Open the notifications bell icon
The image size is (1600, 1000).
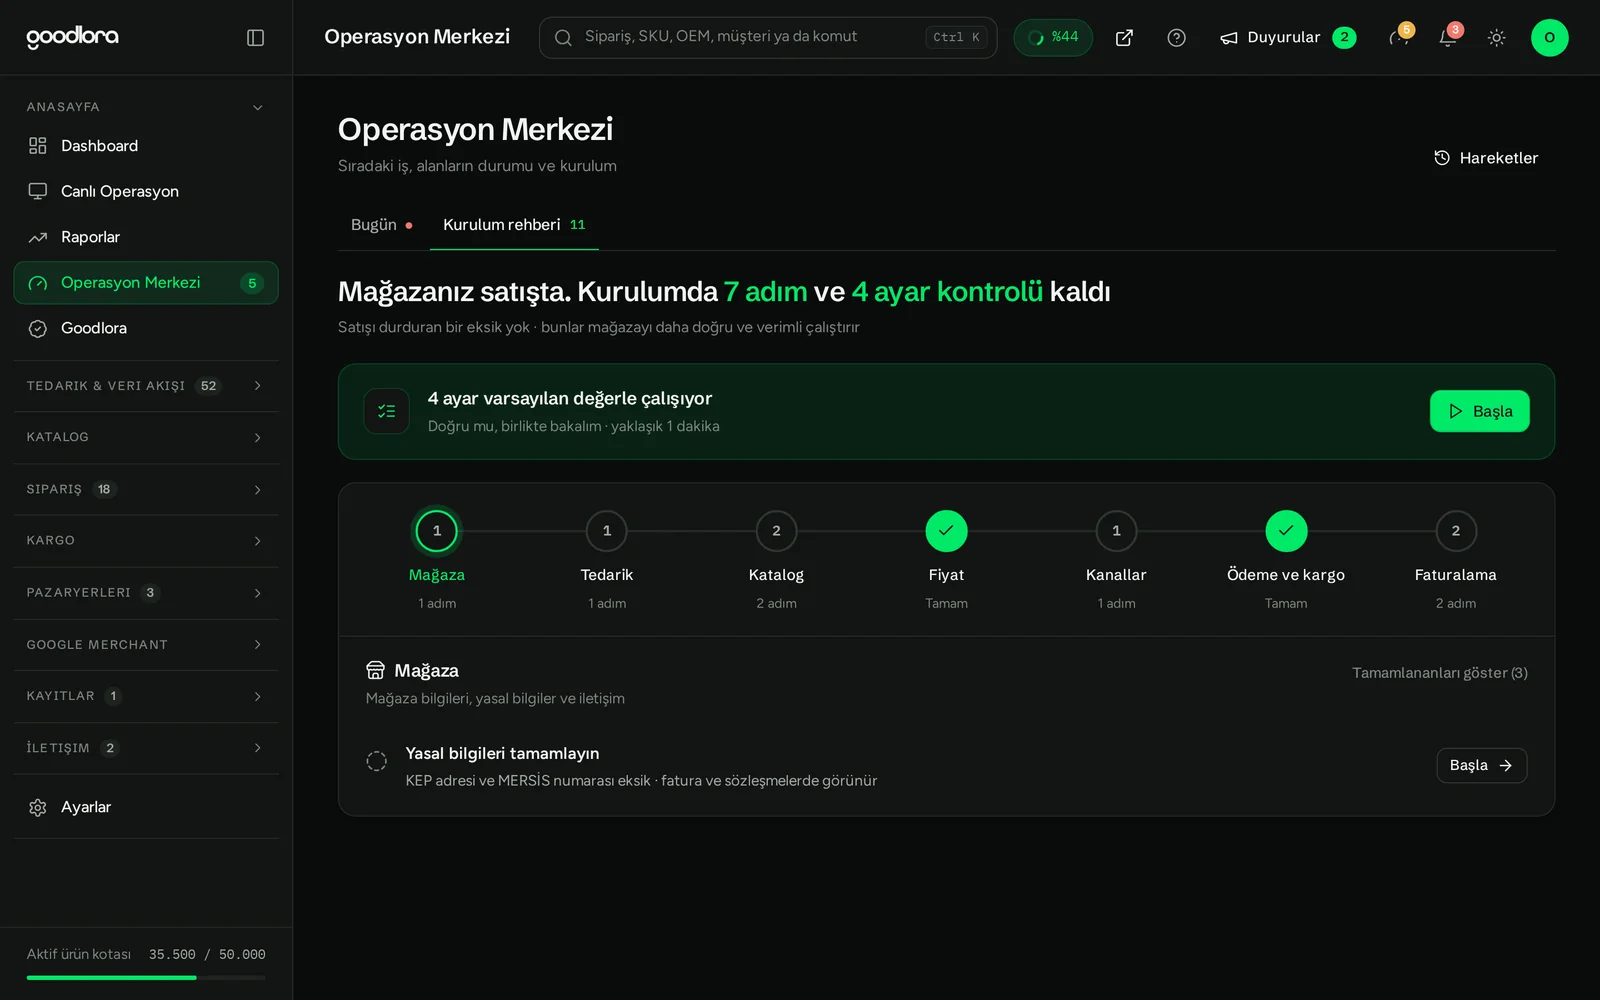(1447, 37)
